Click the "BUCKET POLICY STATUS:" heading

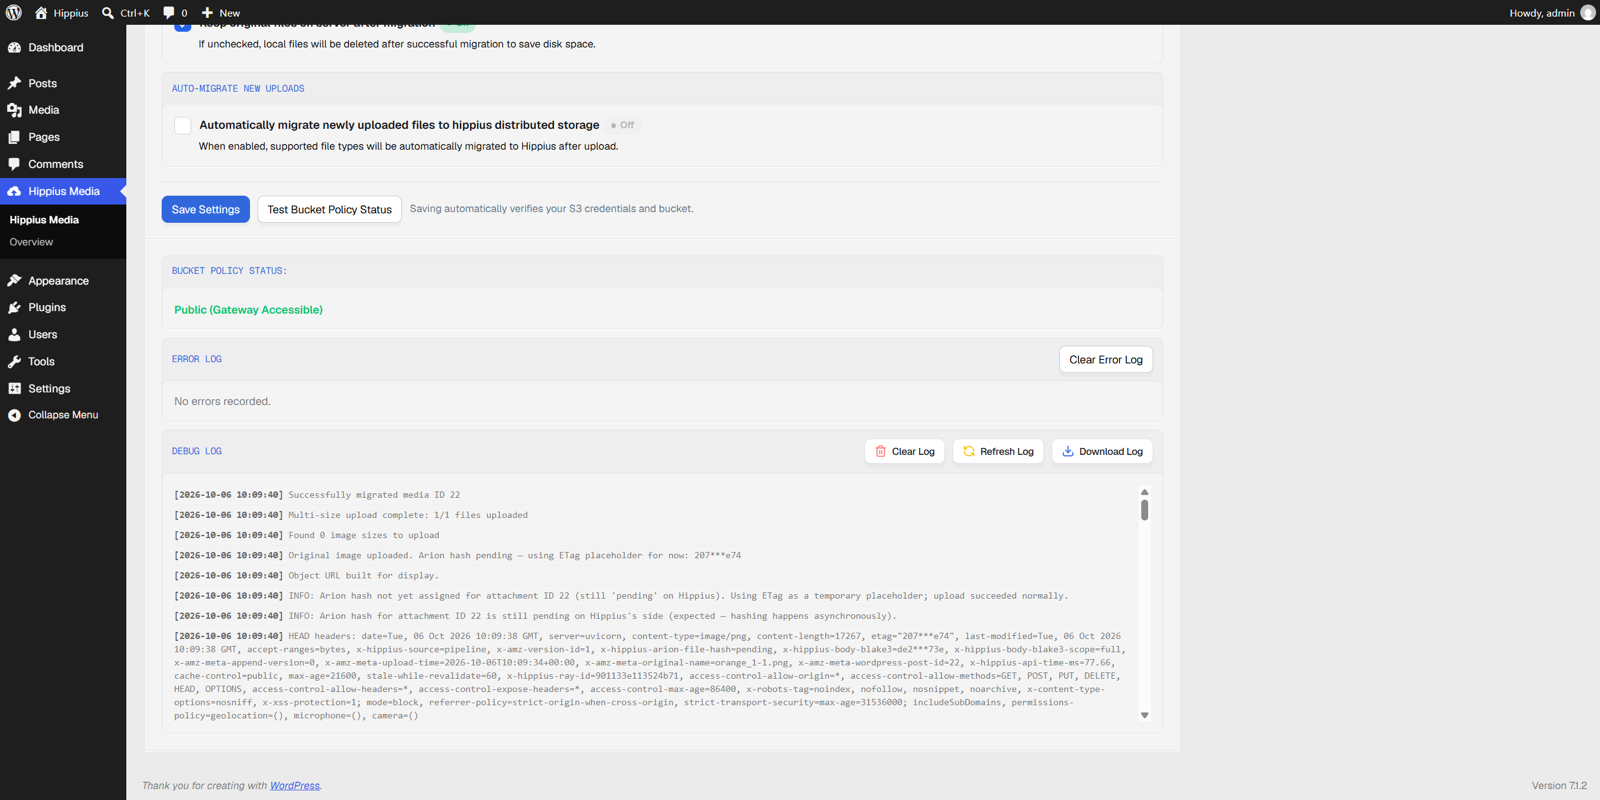coord(229,271)
